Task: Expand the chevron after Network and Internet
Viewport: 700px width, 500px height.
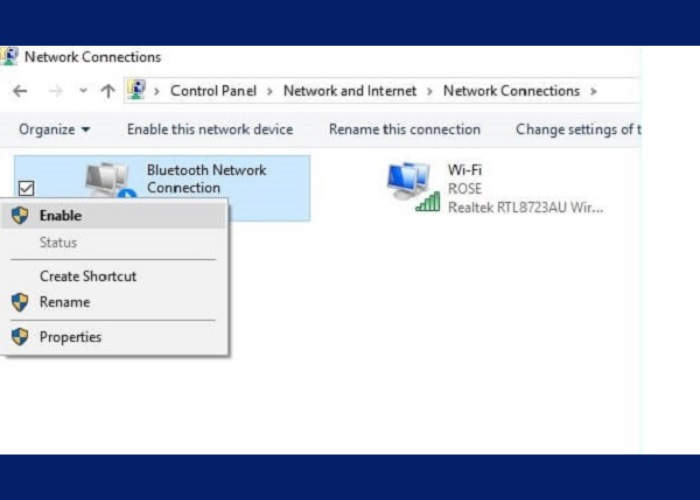Action: (430, 91)
